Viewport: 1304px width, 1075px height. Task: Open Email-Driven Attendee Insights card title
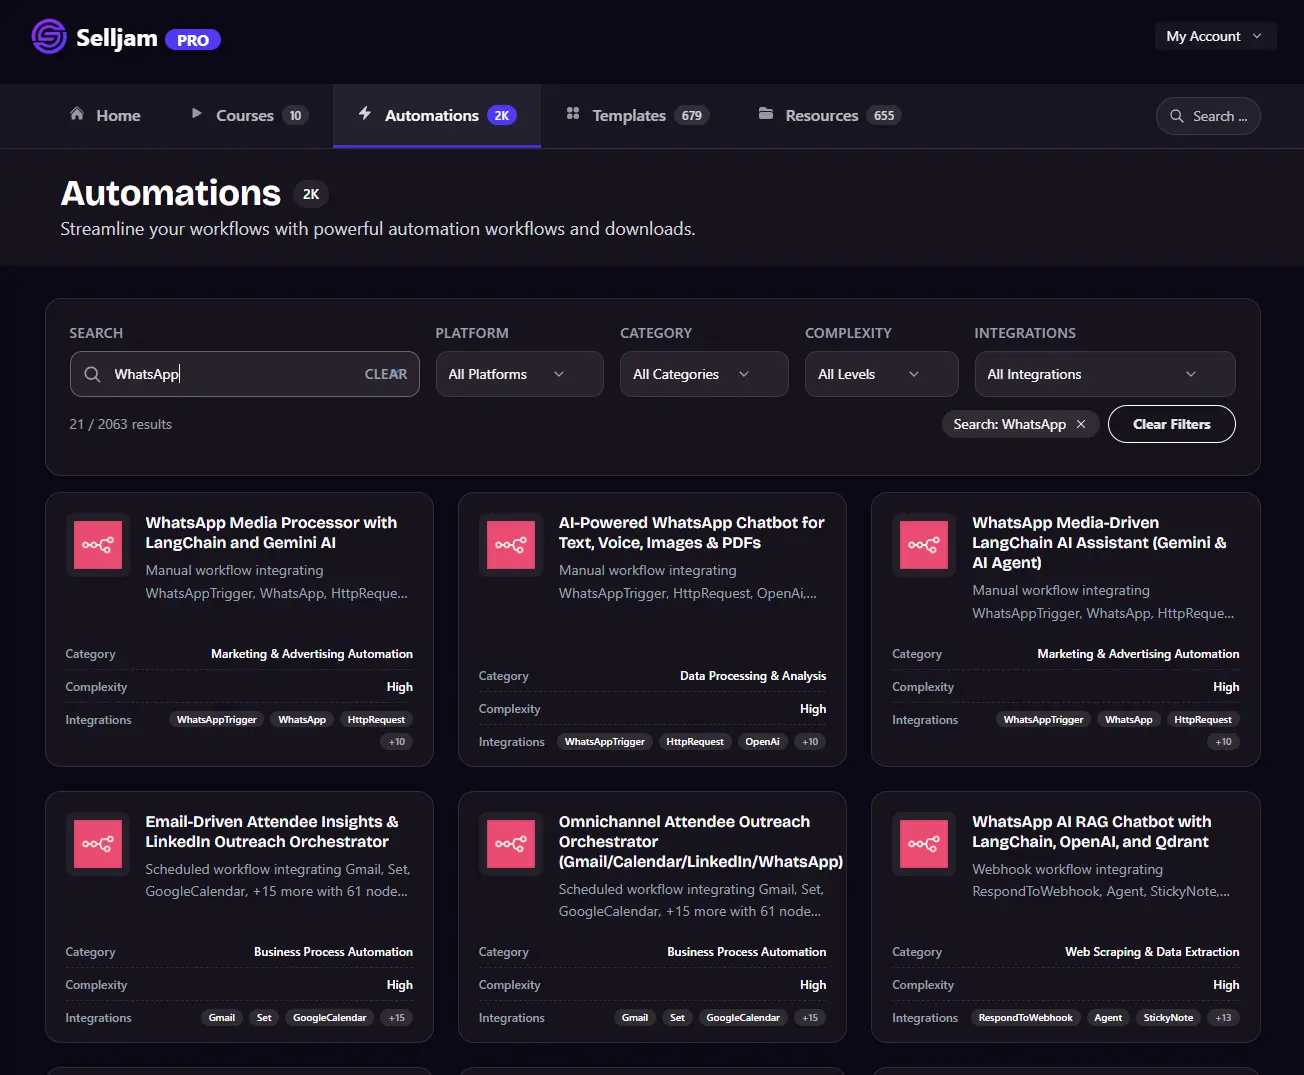pos(272,832)
